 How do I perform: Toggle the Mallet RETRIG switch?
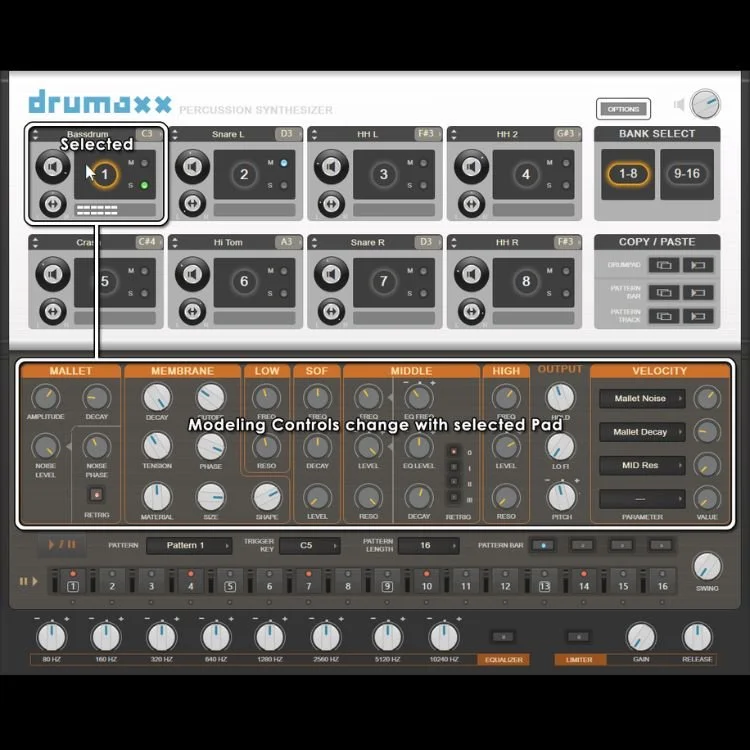point(97,495)
